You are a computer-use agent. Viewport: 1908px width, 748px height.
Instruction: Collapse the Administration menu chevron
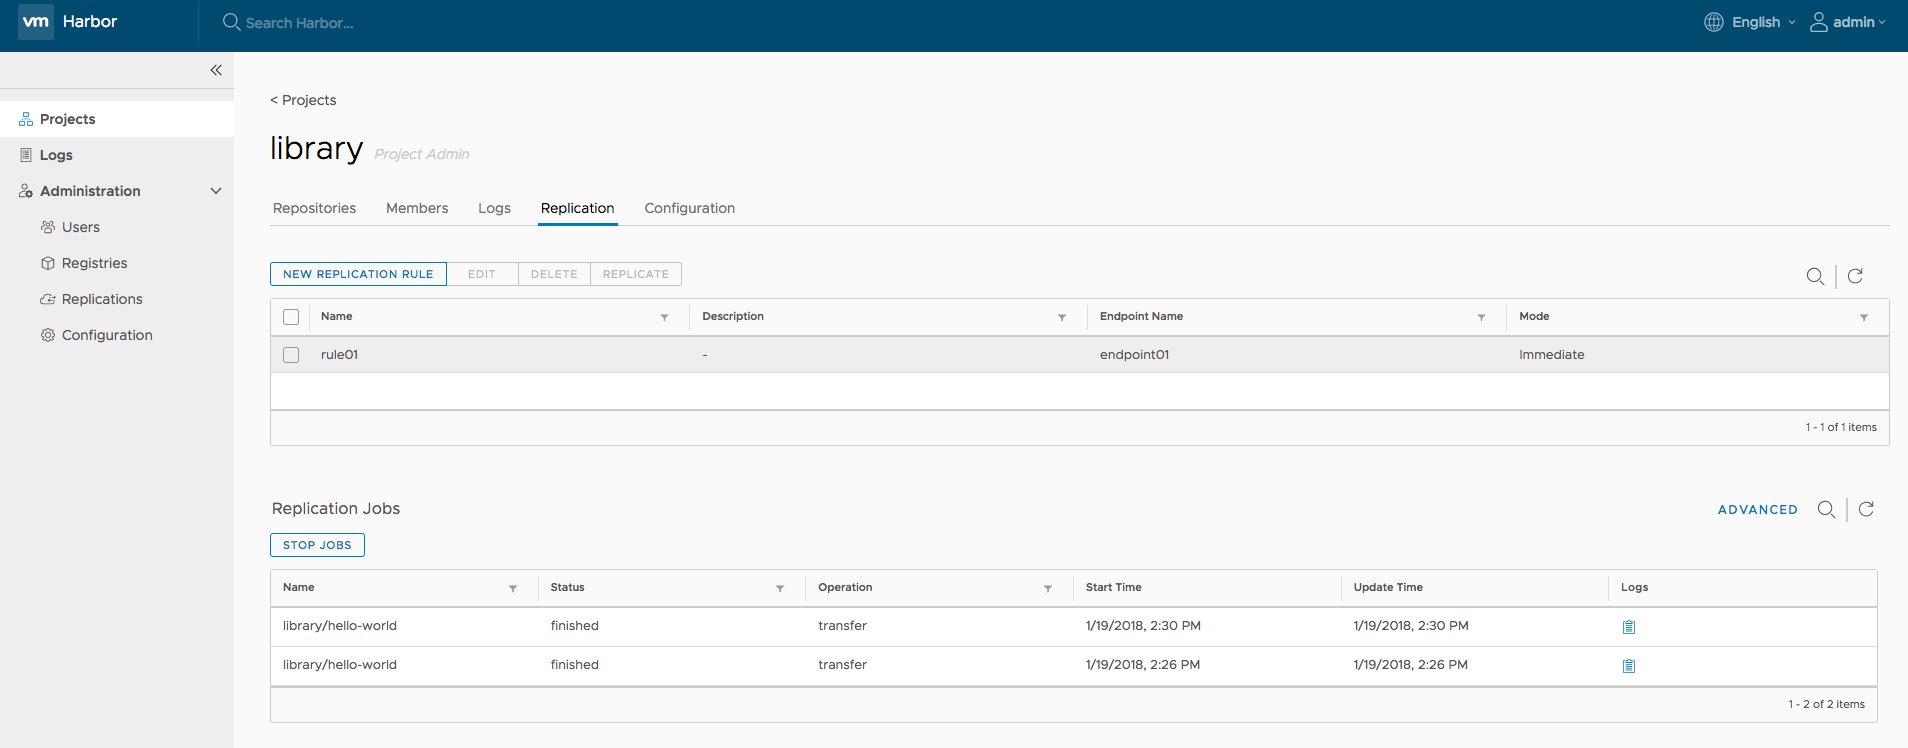pos(216,191)
